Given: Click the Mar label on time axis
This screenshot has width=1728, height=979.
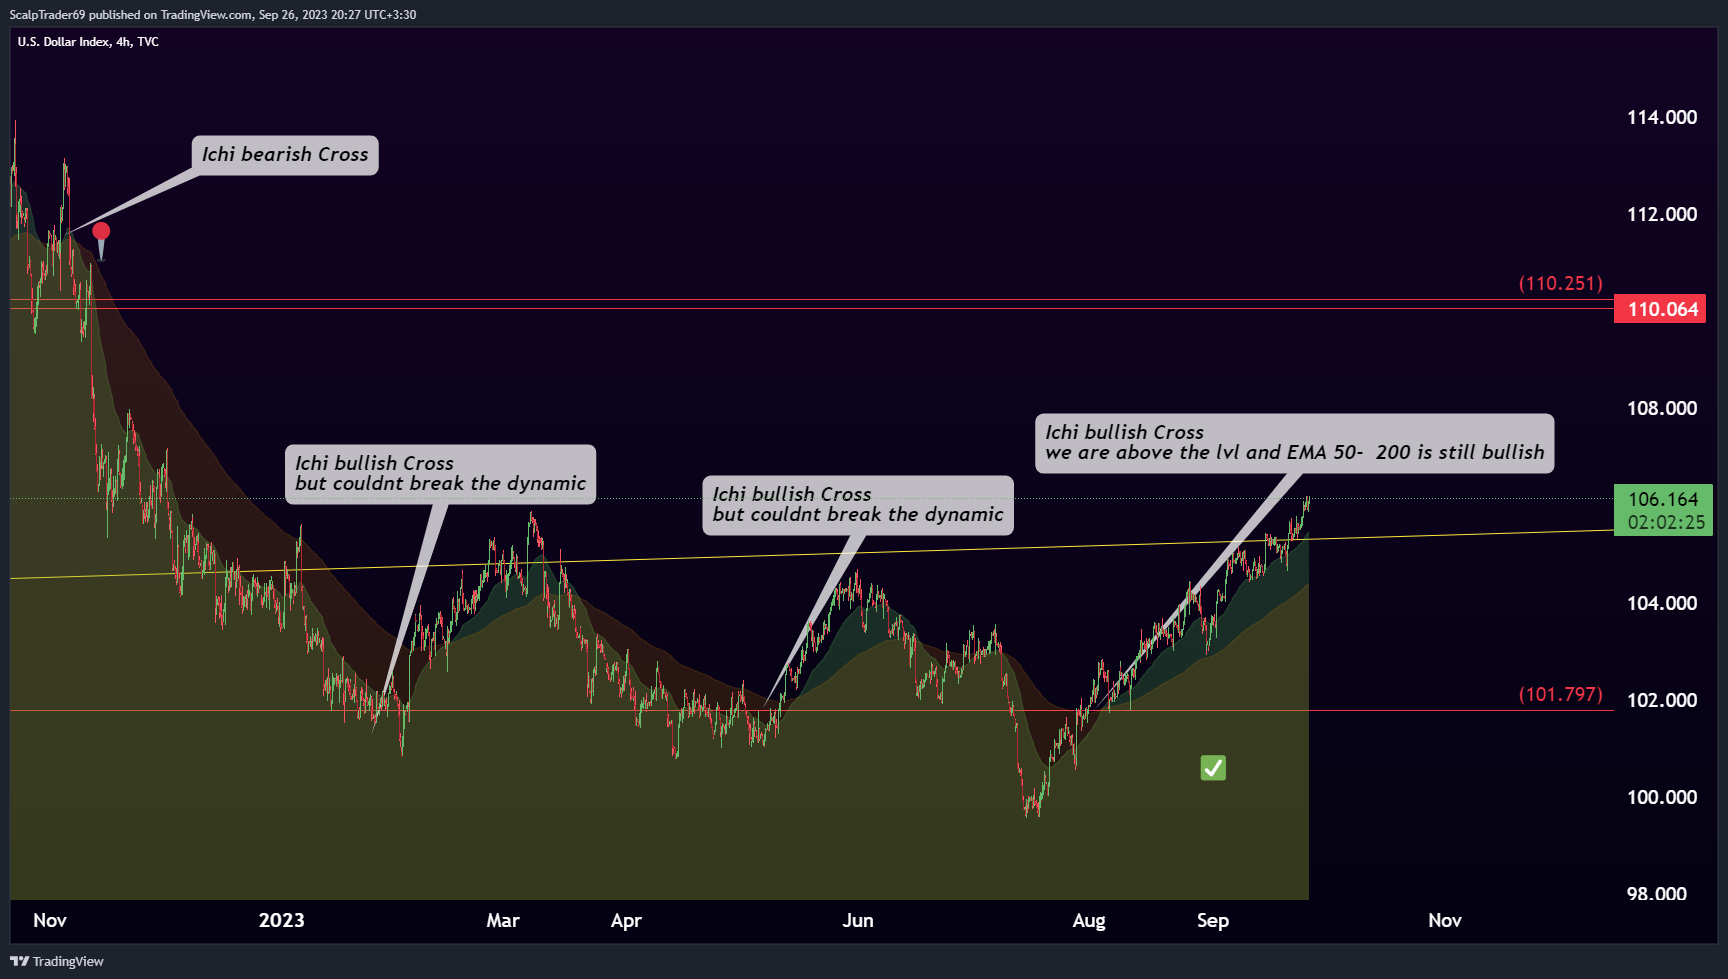Looking at the screenshot, I should [x=503, y=920].
